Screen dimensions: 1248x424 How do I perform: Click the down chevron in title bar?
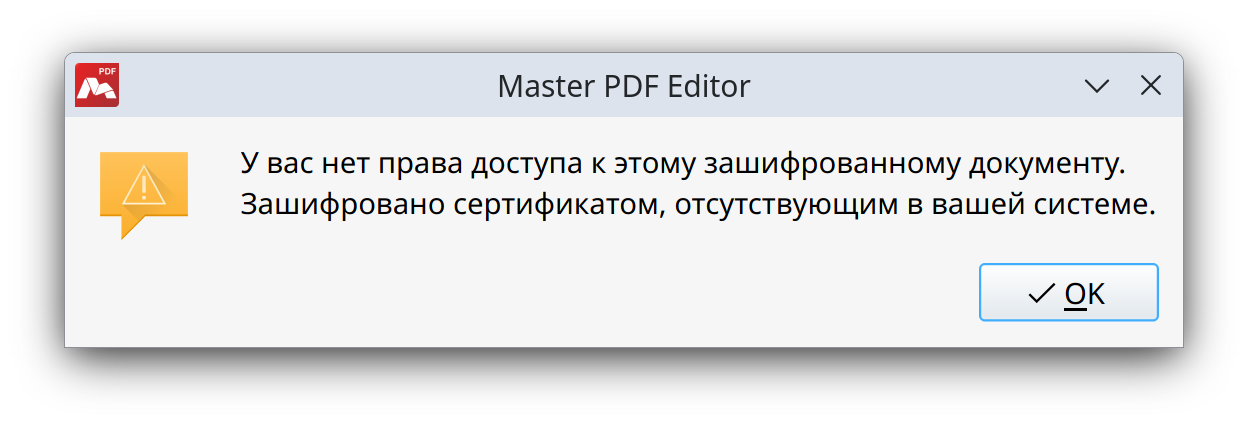coord(1097,87)
